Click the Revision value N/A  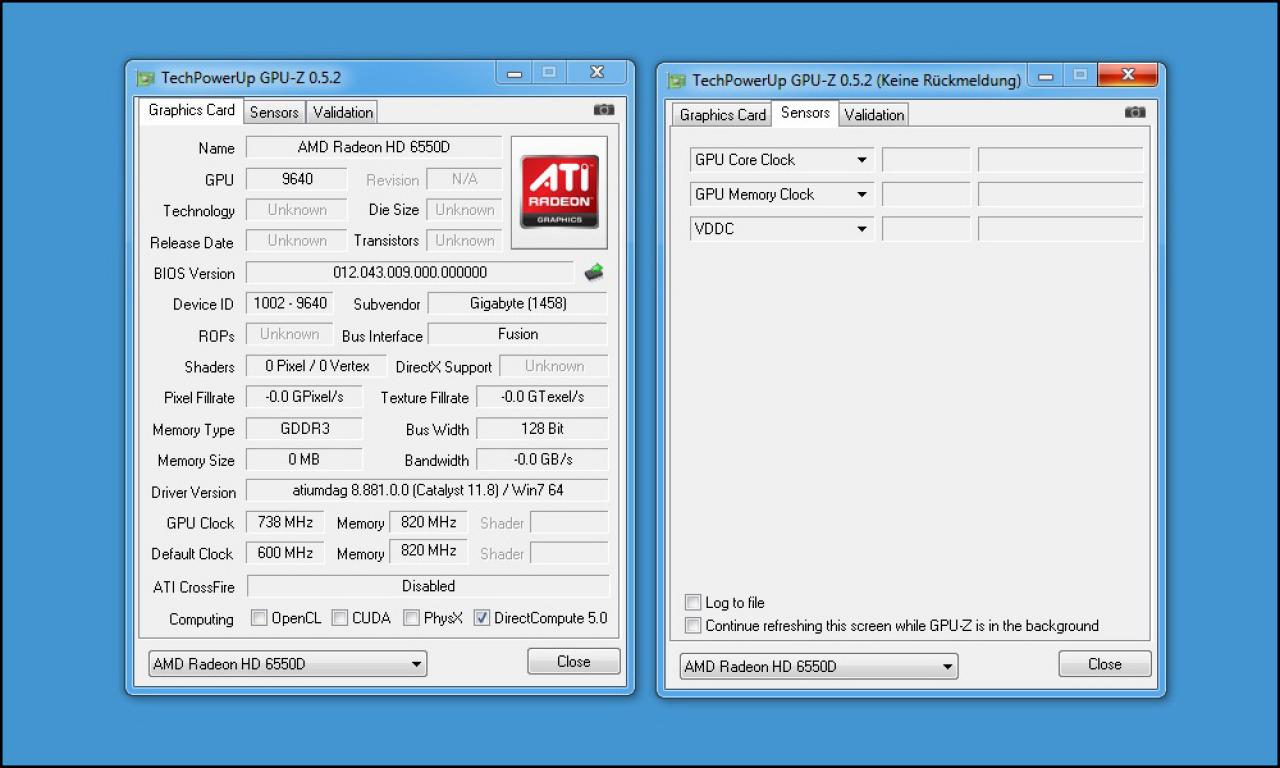click(464, 179)
